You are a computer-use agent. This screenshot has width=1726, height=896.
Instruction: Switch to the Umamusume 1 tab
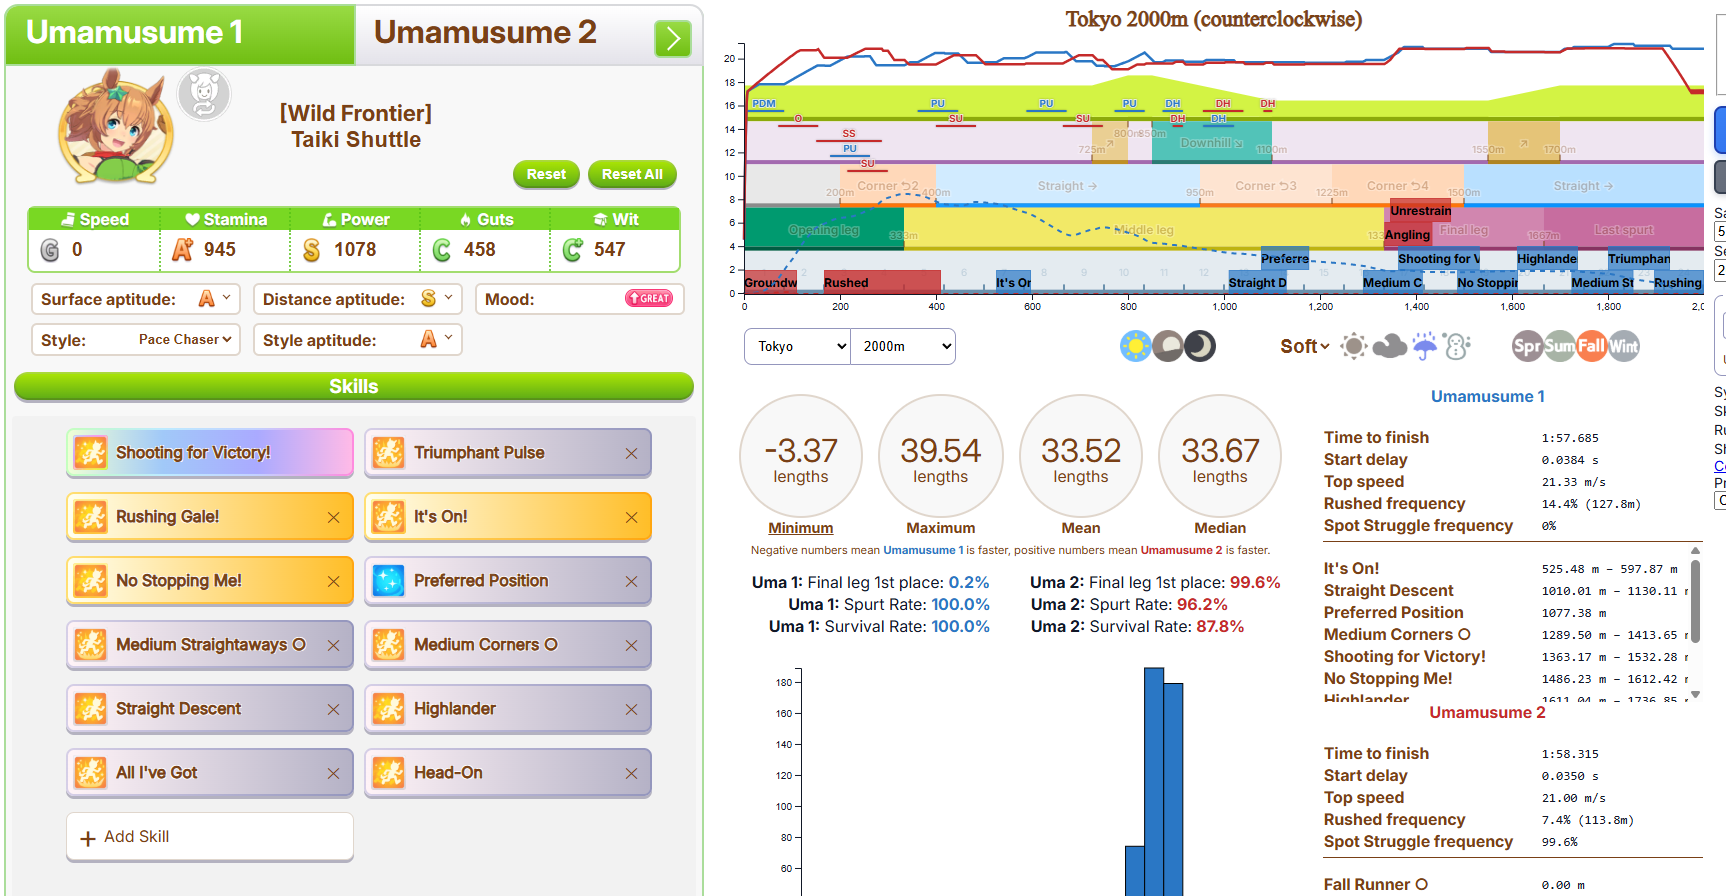coord(180,35)
